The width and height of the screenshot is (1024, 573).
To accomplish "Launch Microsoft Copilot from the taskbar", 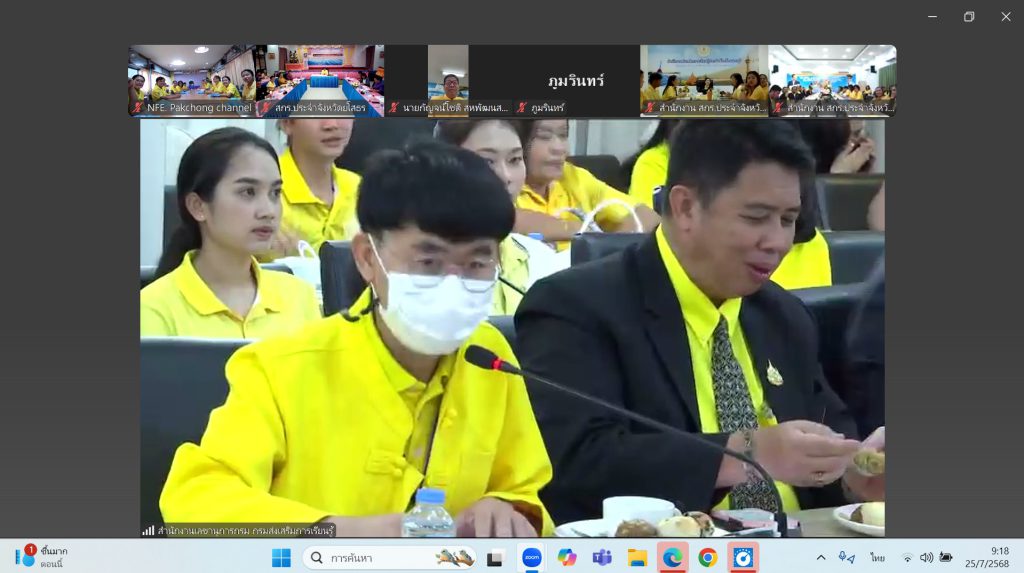I will pos(567,557).
